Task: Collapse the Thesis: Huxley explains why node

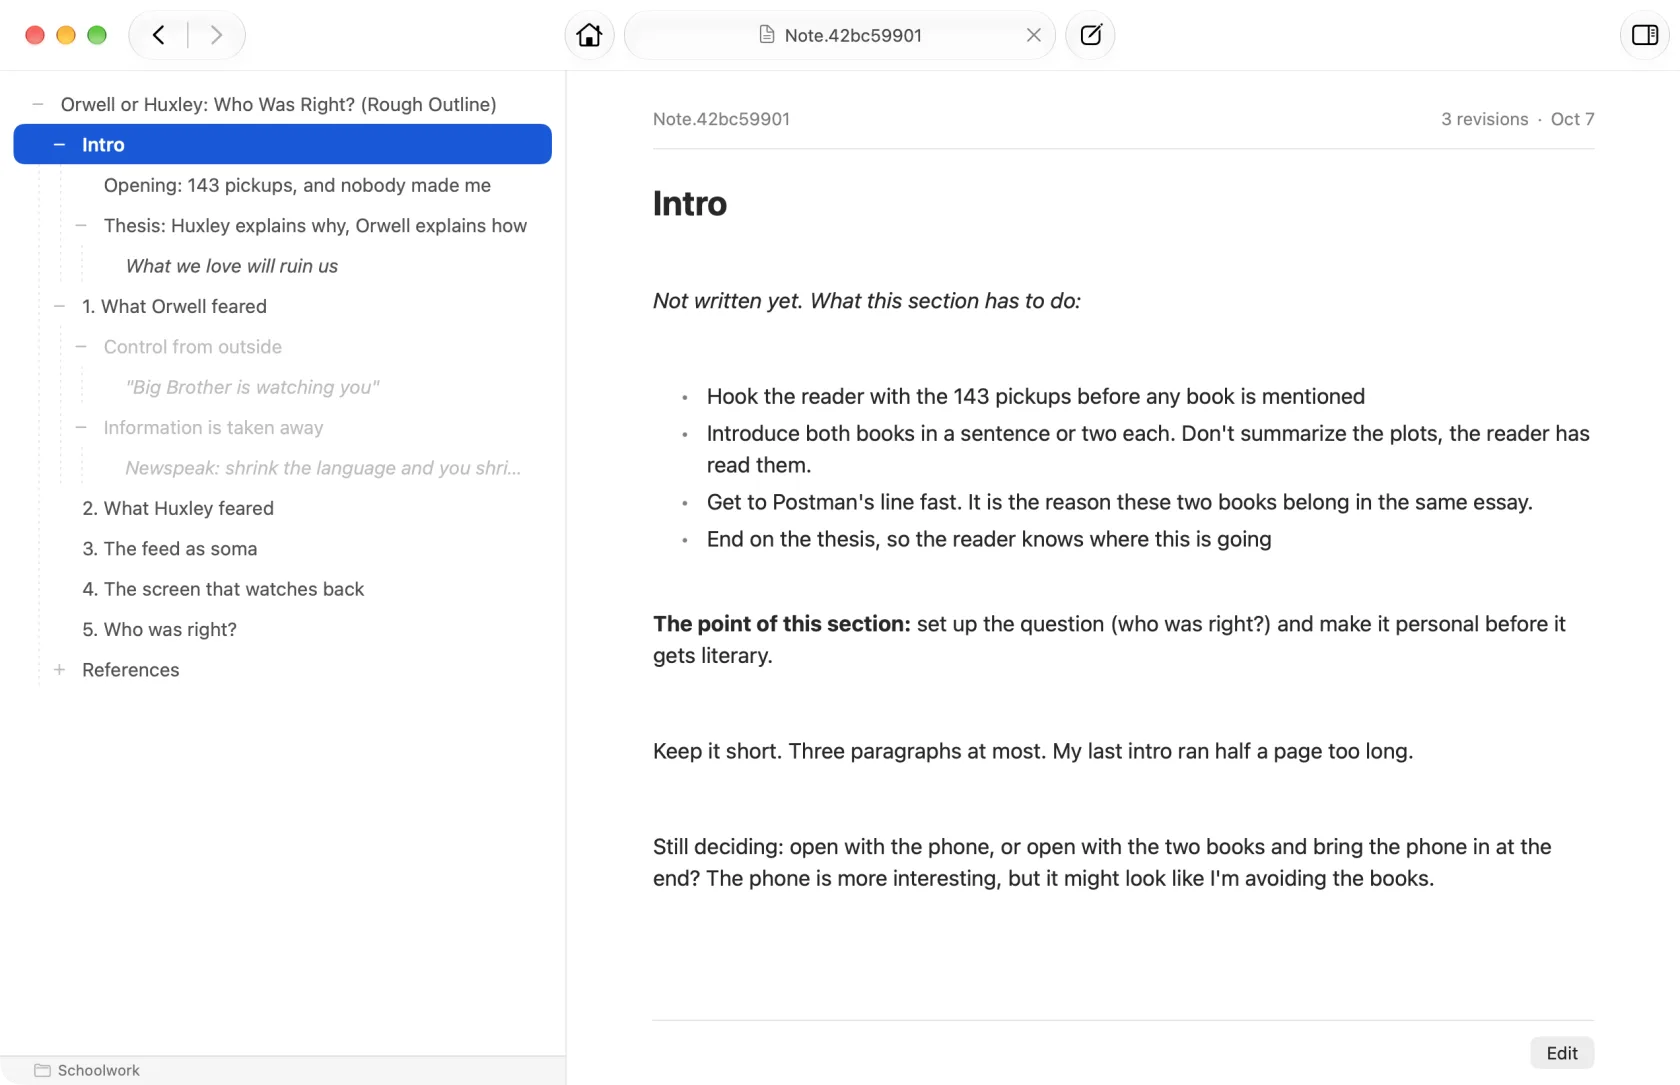Action: (x=81, y=226)
